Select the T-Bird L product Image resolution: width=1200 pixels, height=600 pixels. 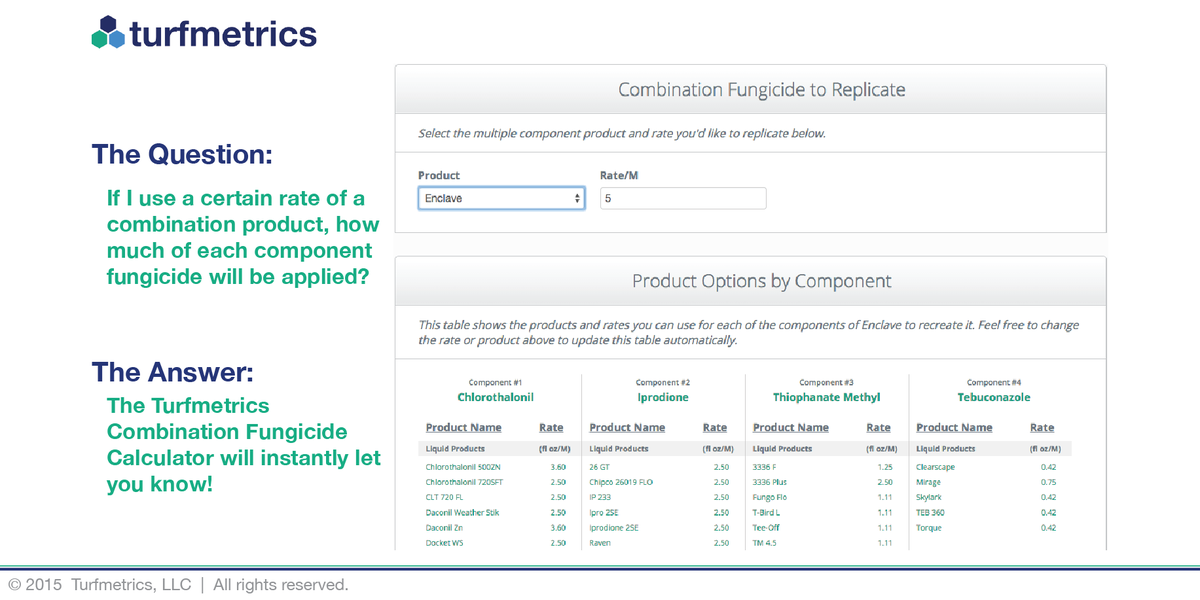tap(767, 513)
